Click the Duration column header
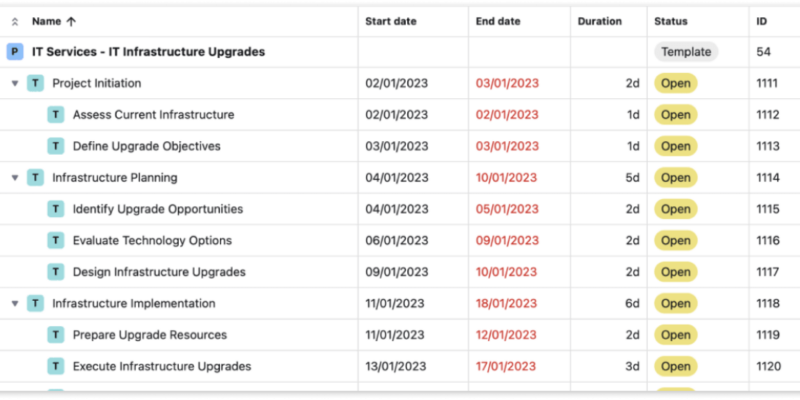800x400 pixels. (599, 21)
